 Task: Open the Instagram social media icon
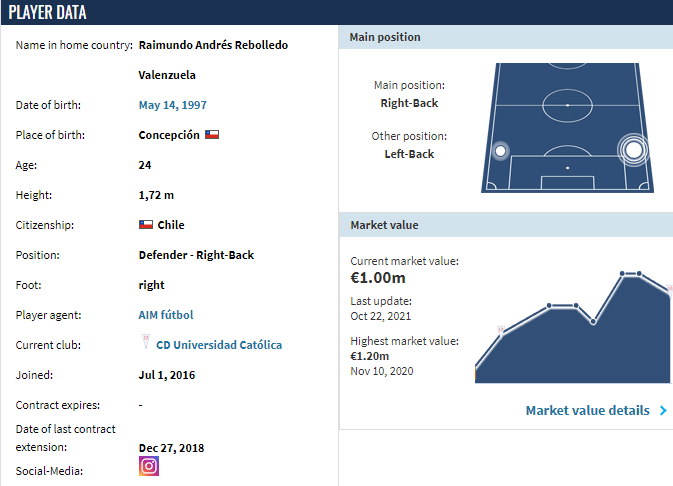pos(149,466)
